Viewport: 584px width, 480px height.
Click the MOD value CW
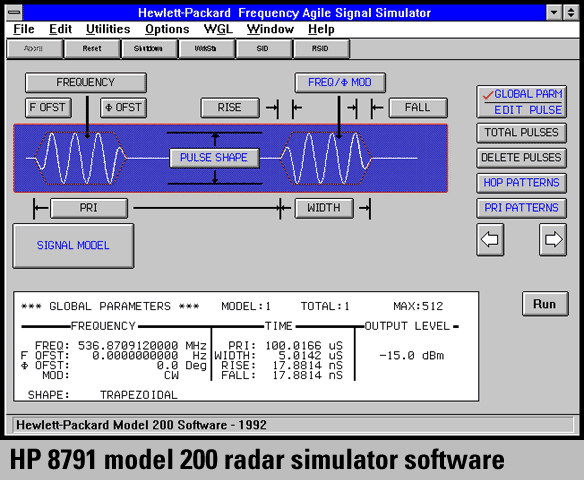tap(171, 375)
